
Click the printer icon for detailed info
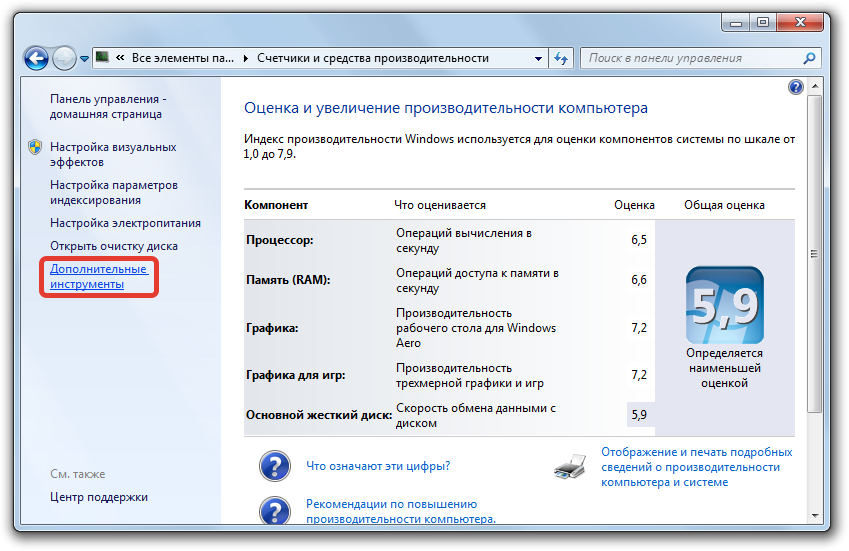click(570, 467)
